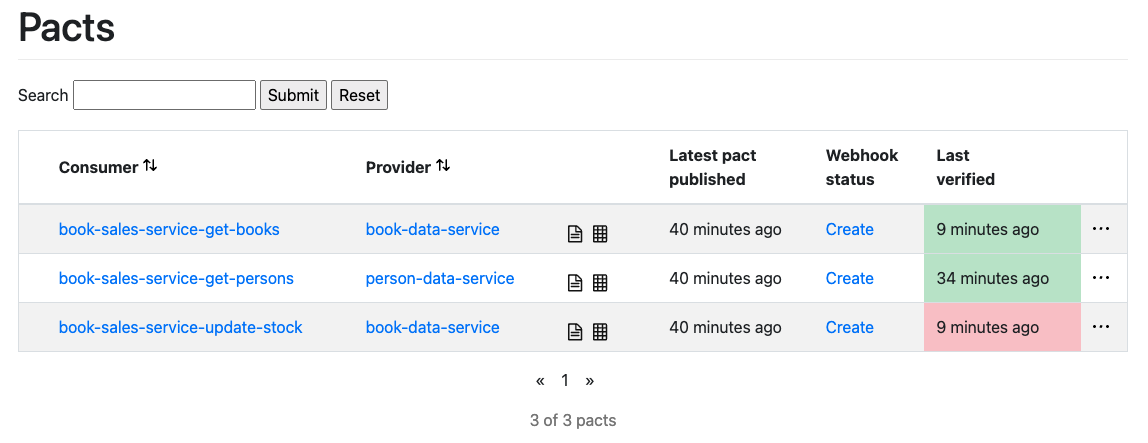The image size is (1148, 443).
Task: Open matrix grid icon in get-persons row
Action: (x=600, y=283)
